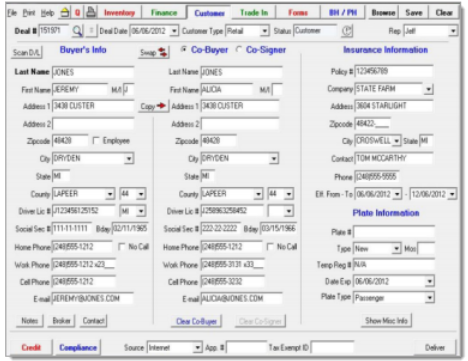
Task: Switch to the Inventory tab
Action: pos(119,13)
